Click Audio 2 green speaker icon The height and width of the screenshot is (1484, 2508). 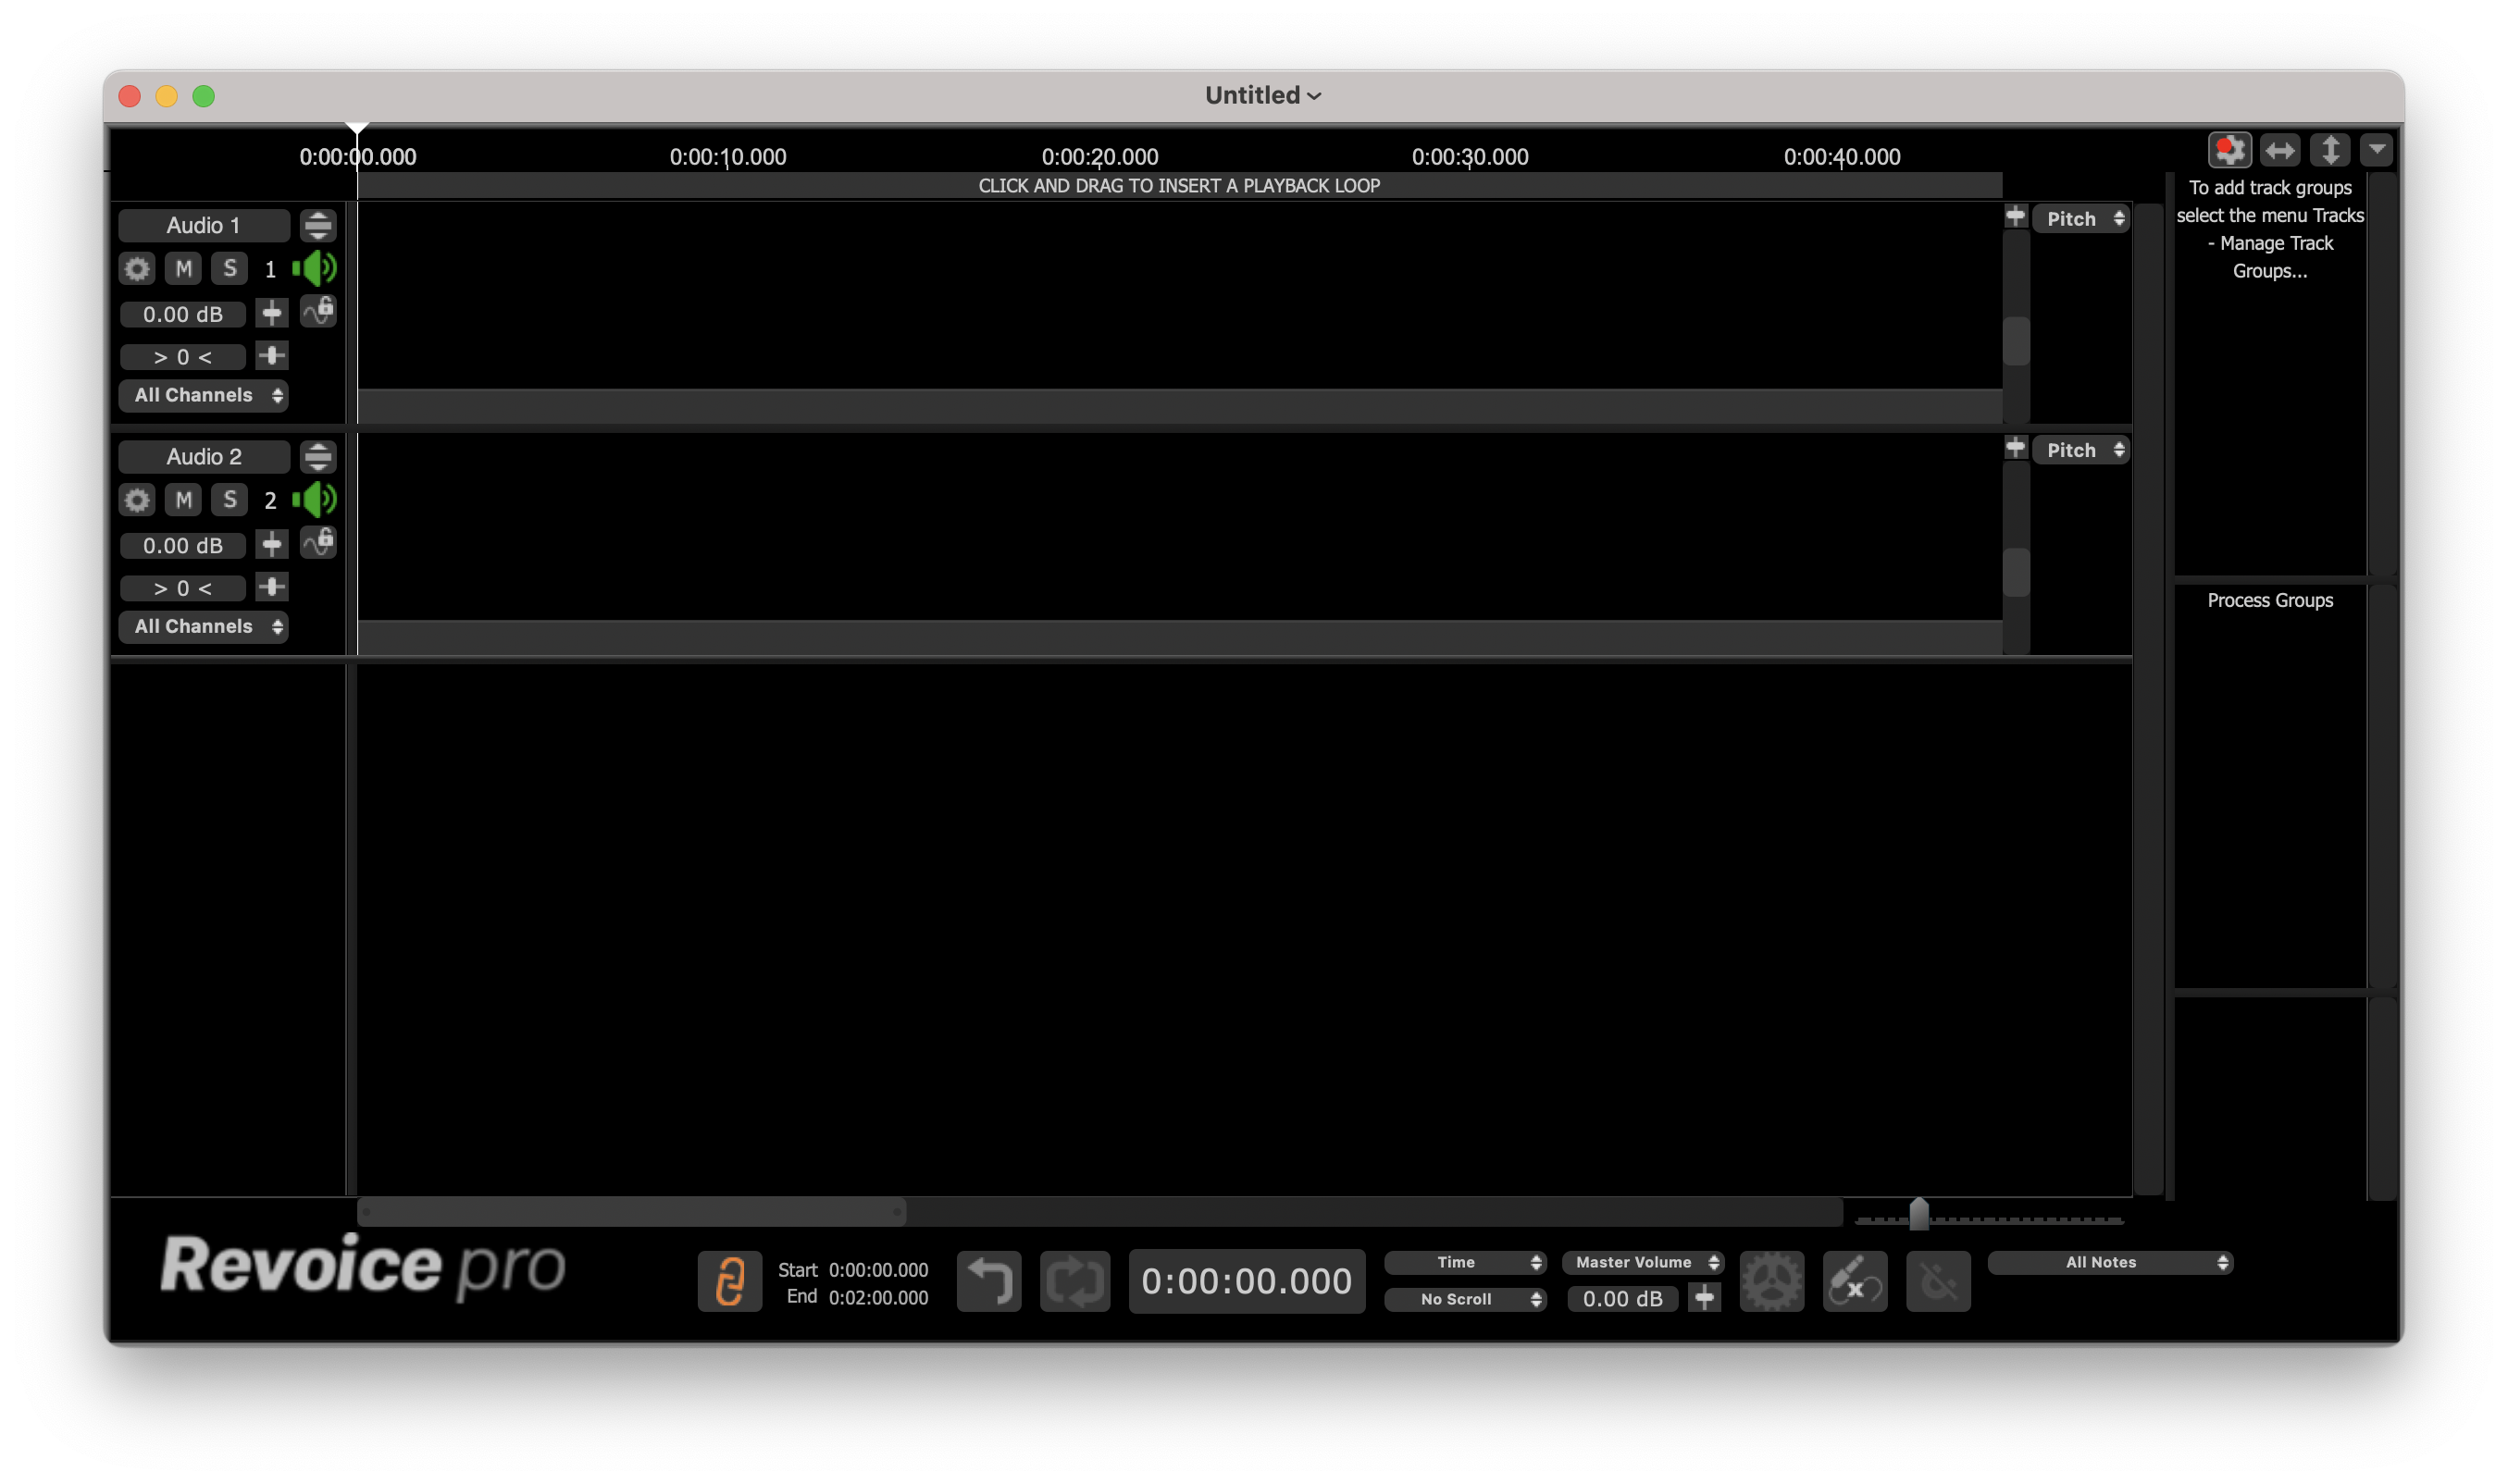315,500
